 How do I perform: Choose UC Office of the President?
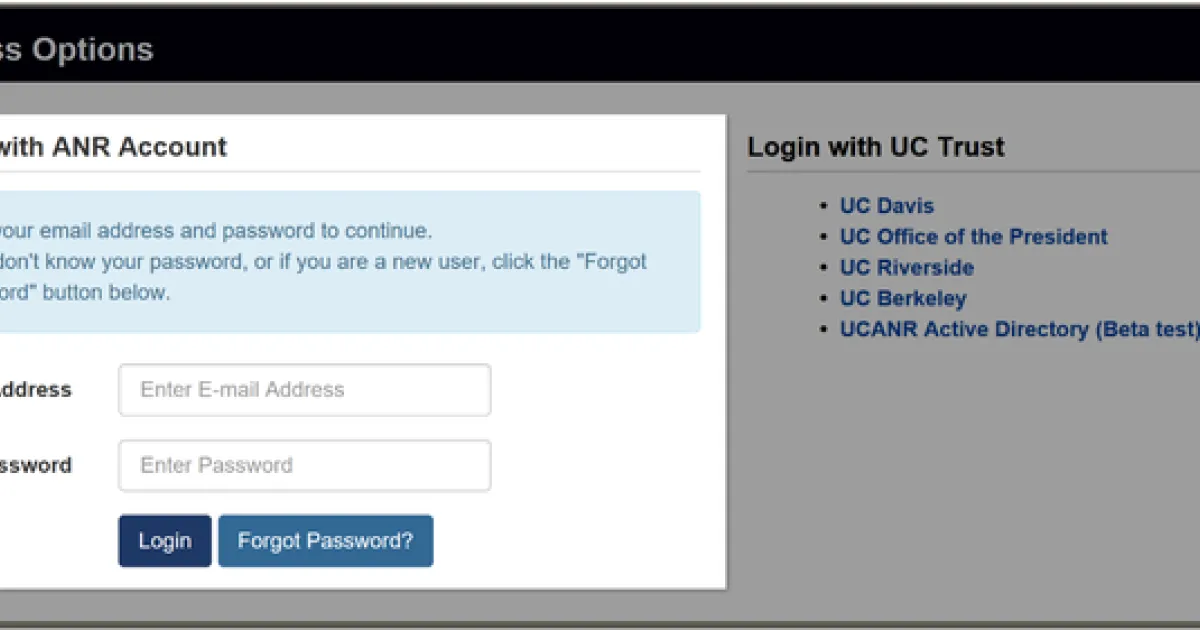[x=973, y=237]
